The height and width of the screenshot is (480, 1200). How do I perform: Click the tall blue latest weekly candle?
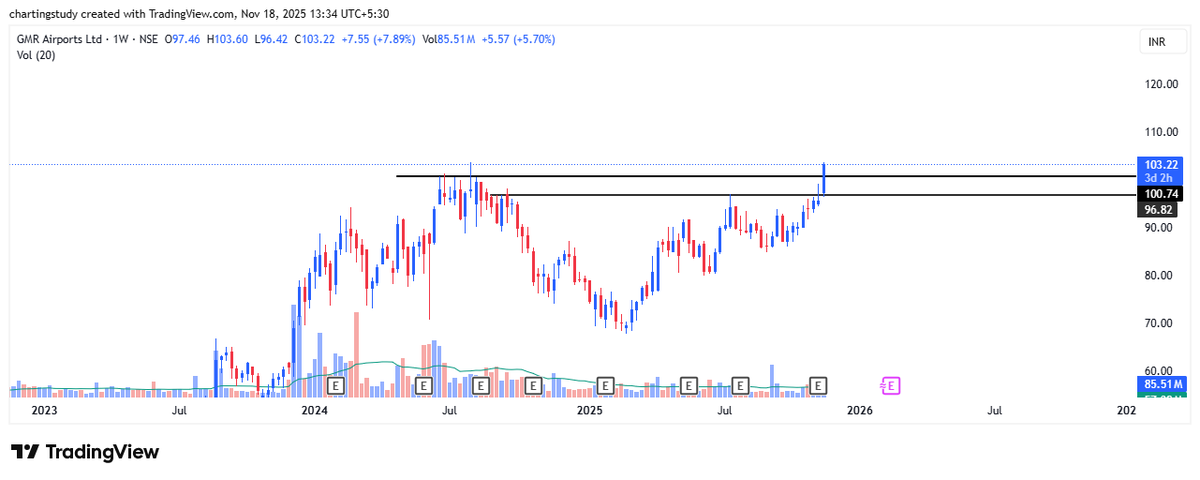(824, 179)
